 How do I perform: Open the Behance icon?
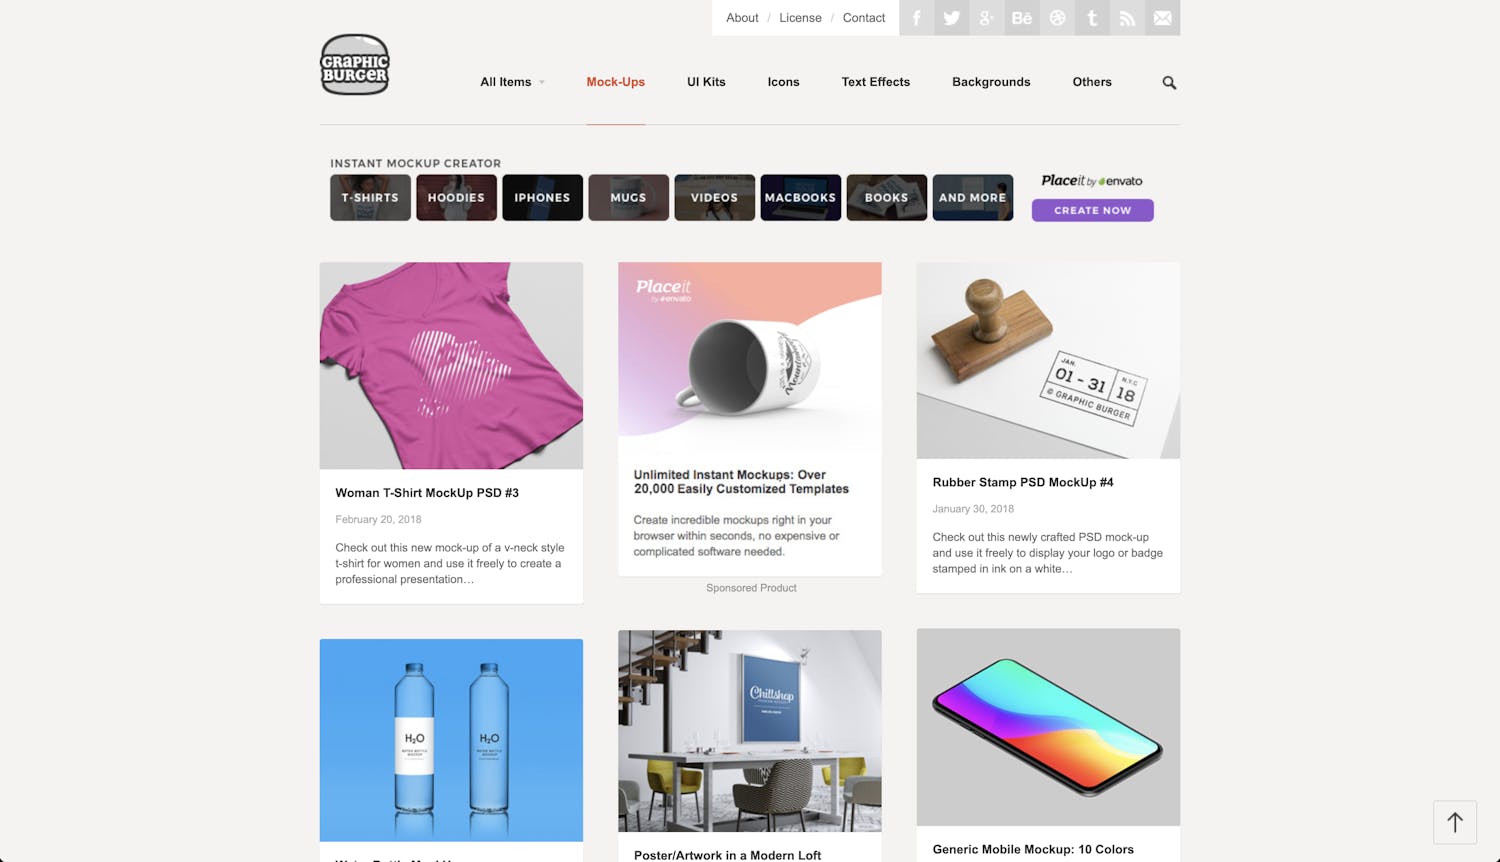1022,18
